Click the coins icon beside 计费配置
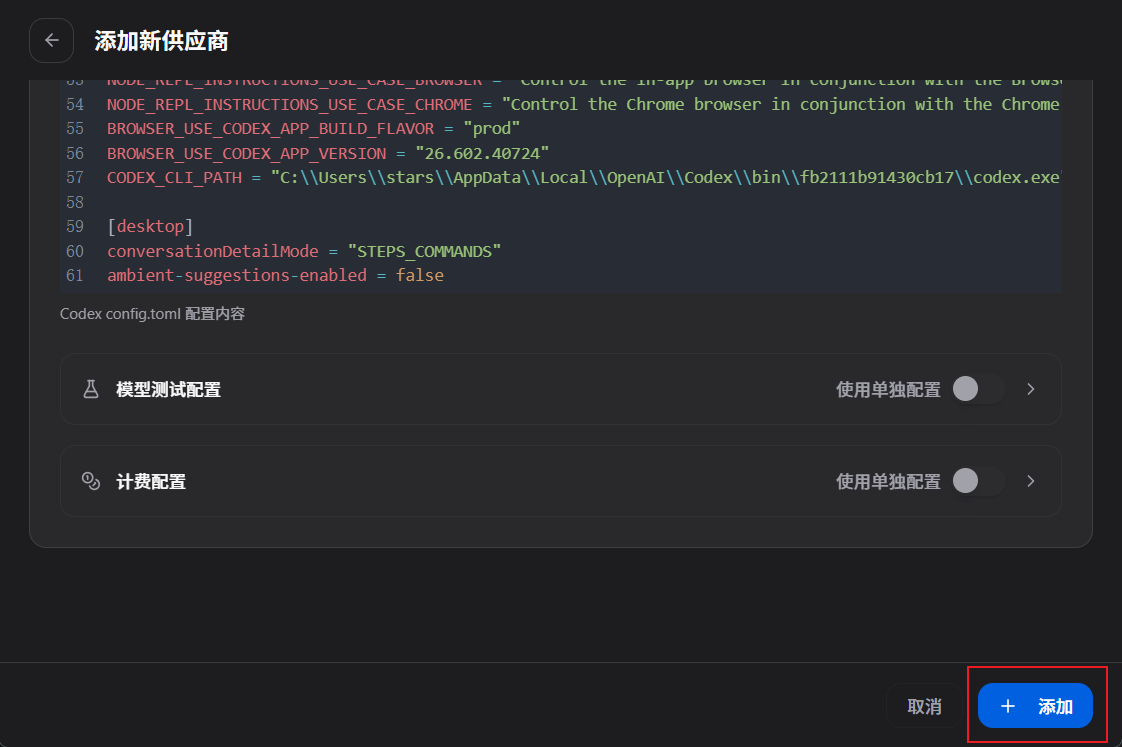This screenshot has height=747, width=1122. click(x=91, y=481)
